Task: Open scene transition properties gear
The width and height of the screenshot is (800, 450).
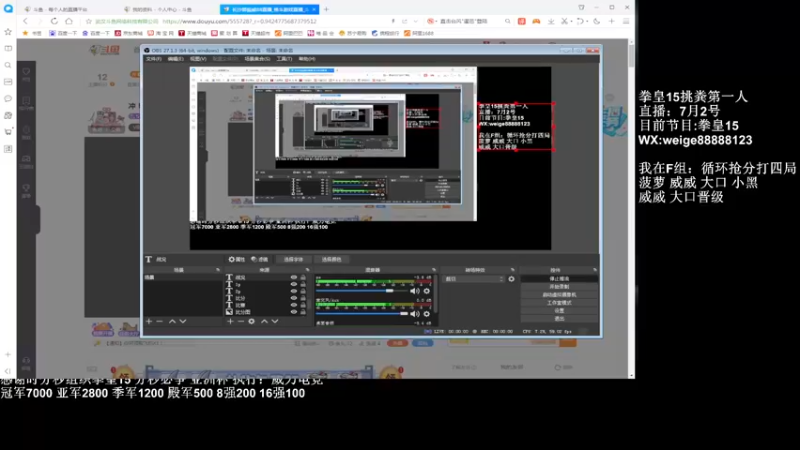Action: [x=511, y=279]
